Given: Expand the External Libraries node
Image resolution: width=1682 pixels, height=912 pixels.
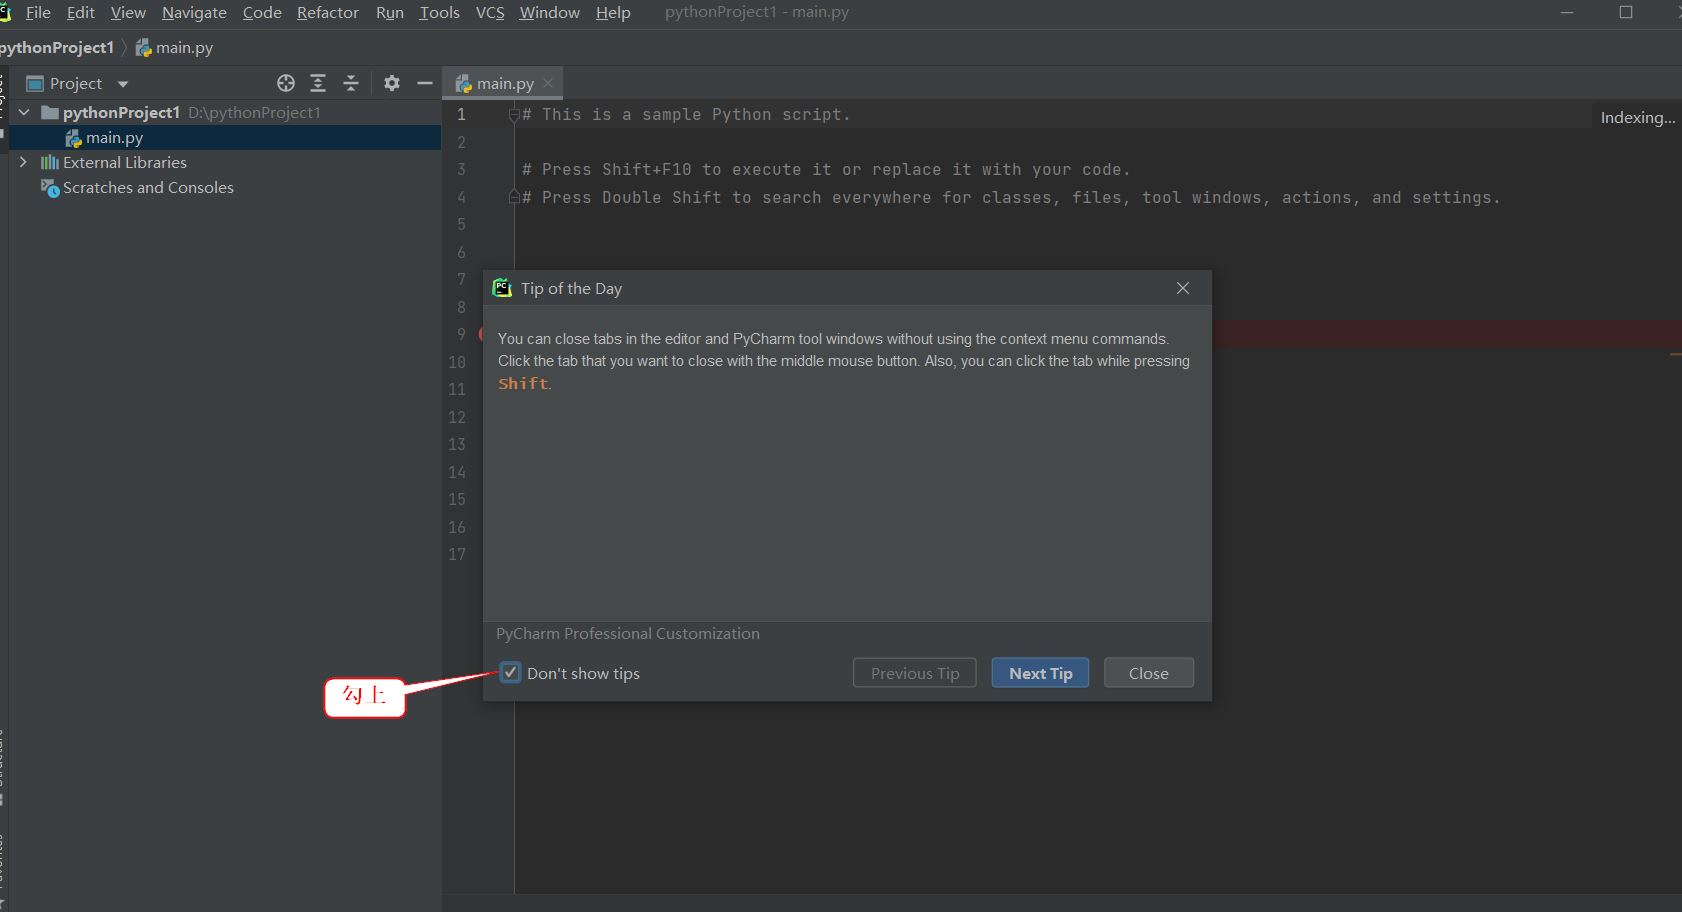Looking at the screenshot, I should pos(23,162).
